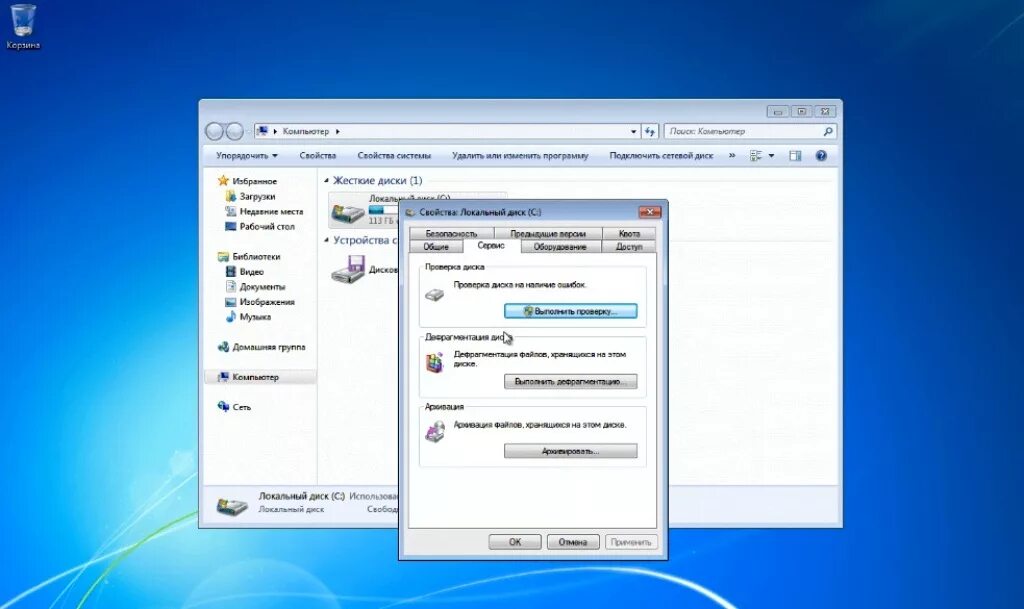Collapse the Жесткие диски group

coord(327,180)
